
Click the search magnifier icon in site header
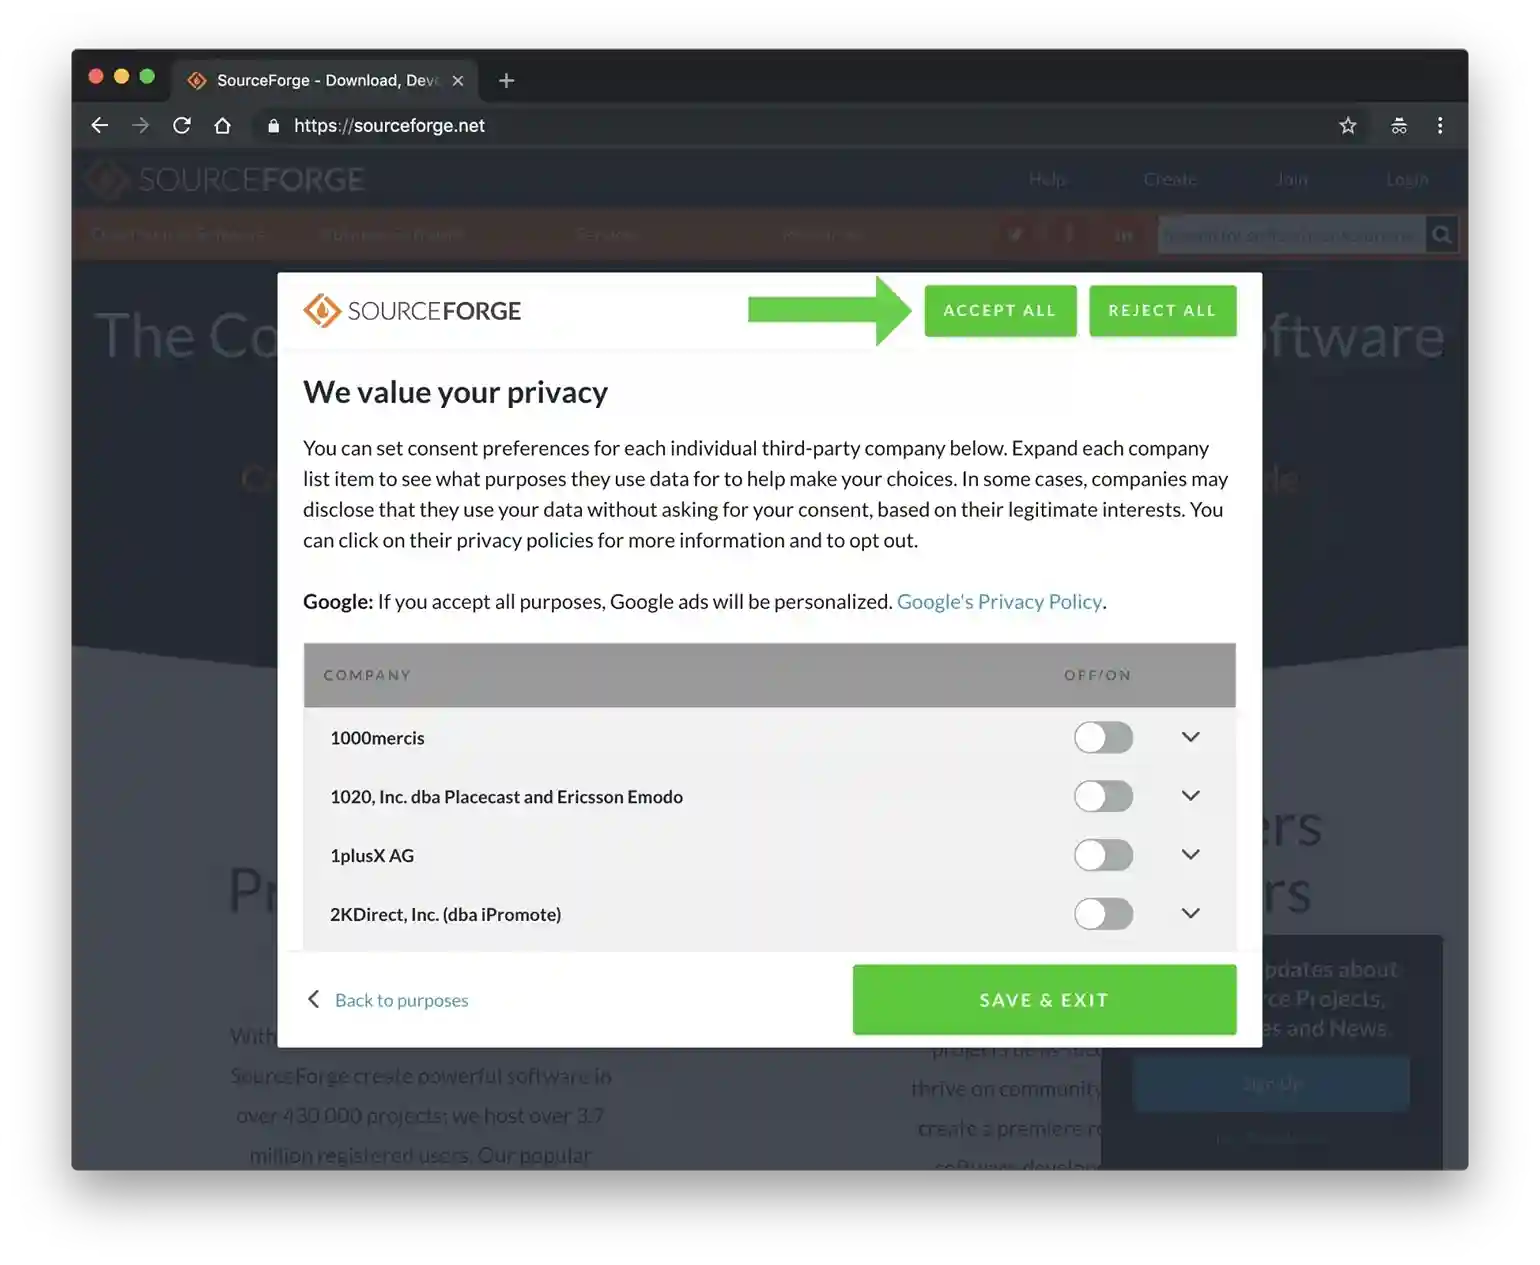tap(1442, 234)
